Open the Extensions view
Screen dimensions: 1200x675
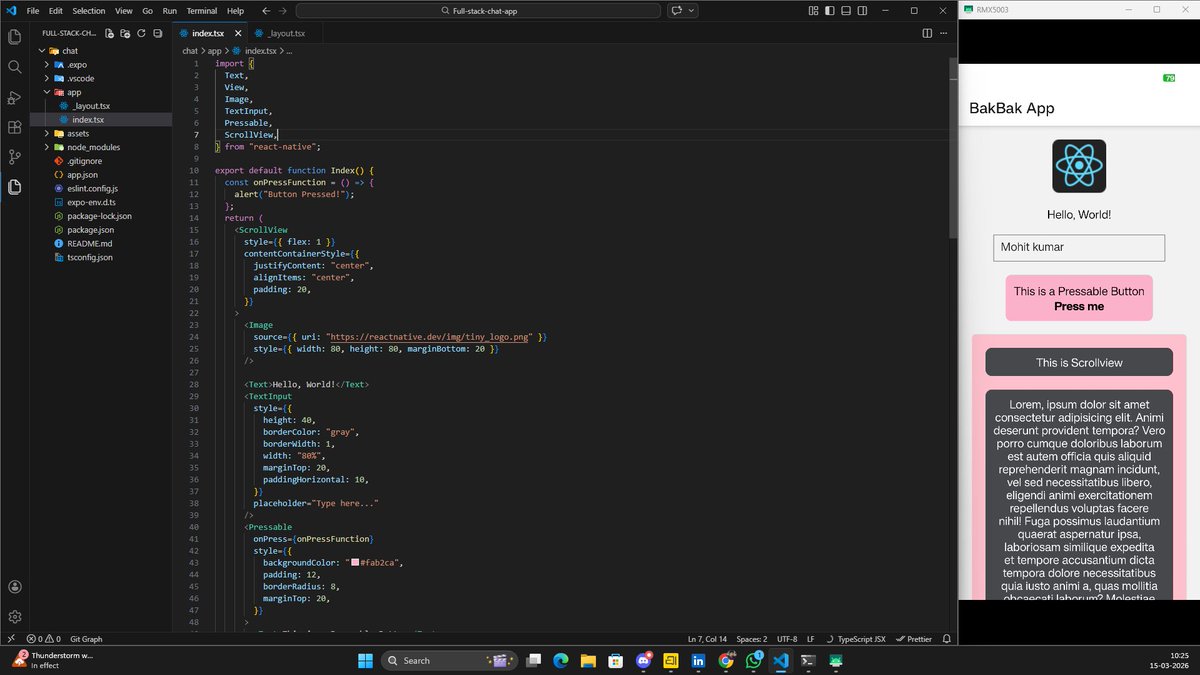[15, 127]
